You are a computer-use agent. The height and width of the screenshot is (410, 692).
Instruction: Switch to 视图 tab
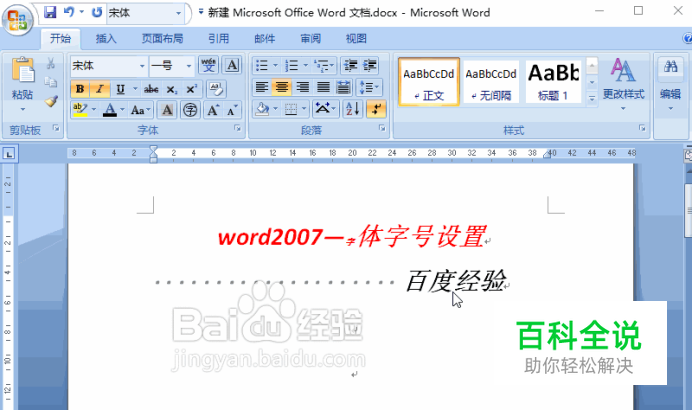(x=356, y=39)
